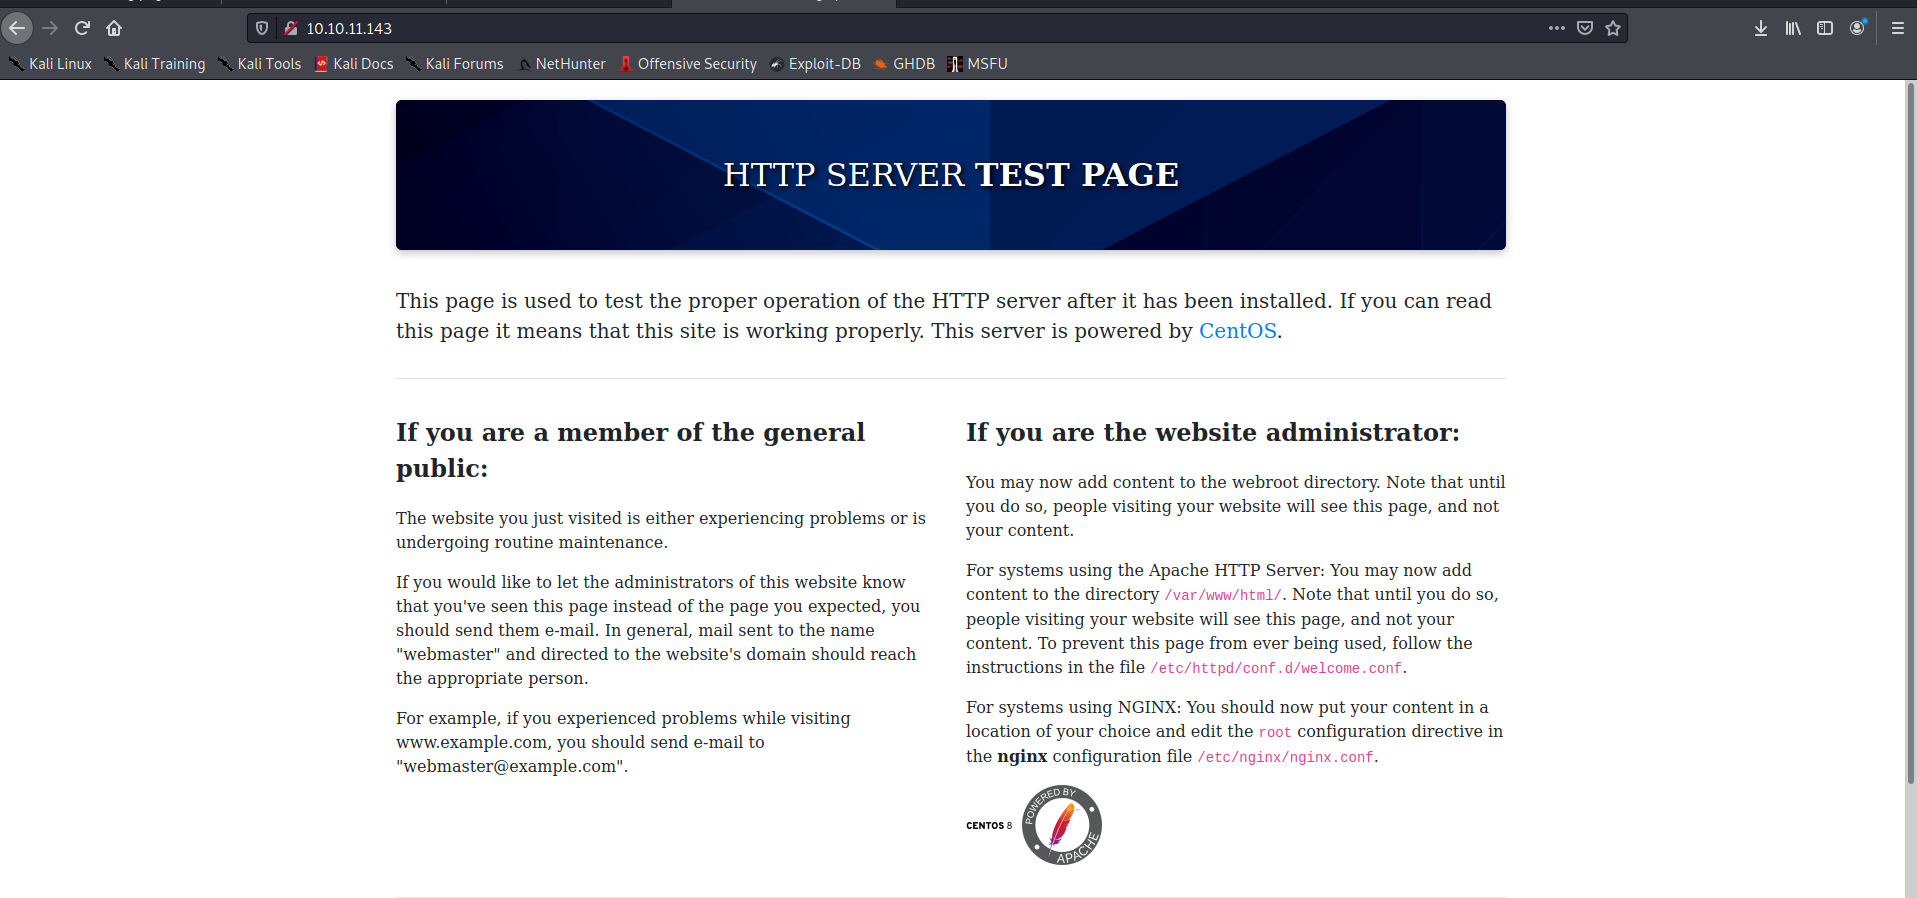Open NetHunter bookmark

562,64
